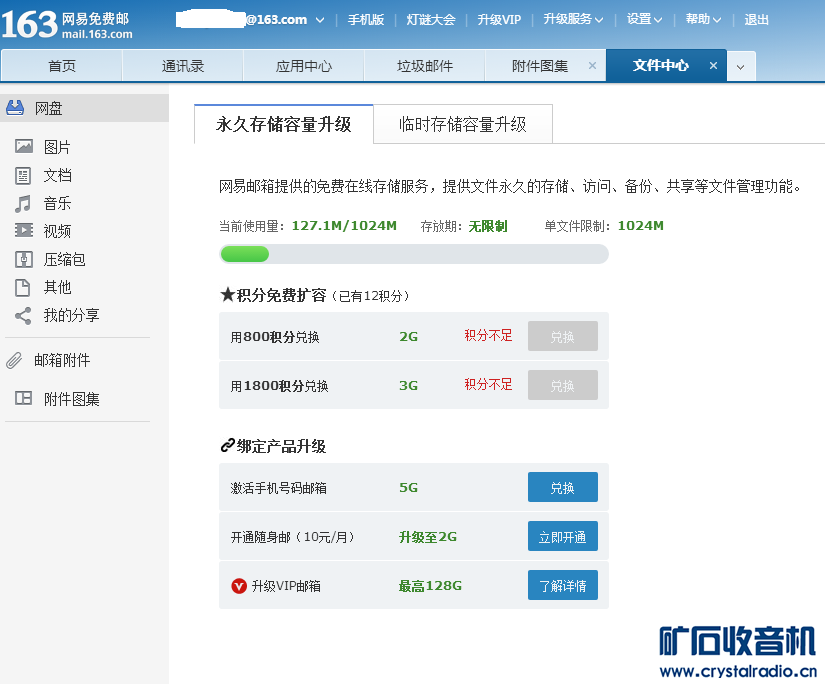The height and width of the screenshot is (684, 825).
Task: Click the 其他 file icon
Action: [23, 287]
